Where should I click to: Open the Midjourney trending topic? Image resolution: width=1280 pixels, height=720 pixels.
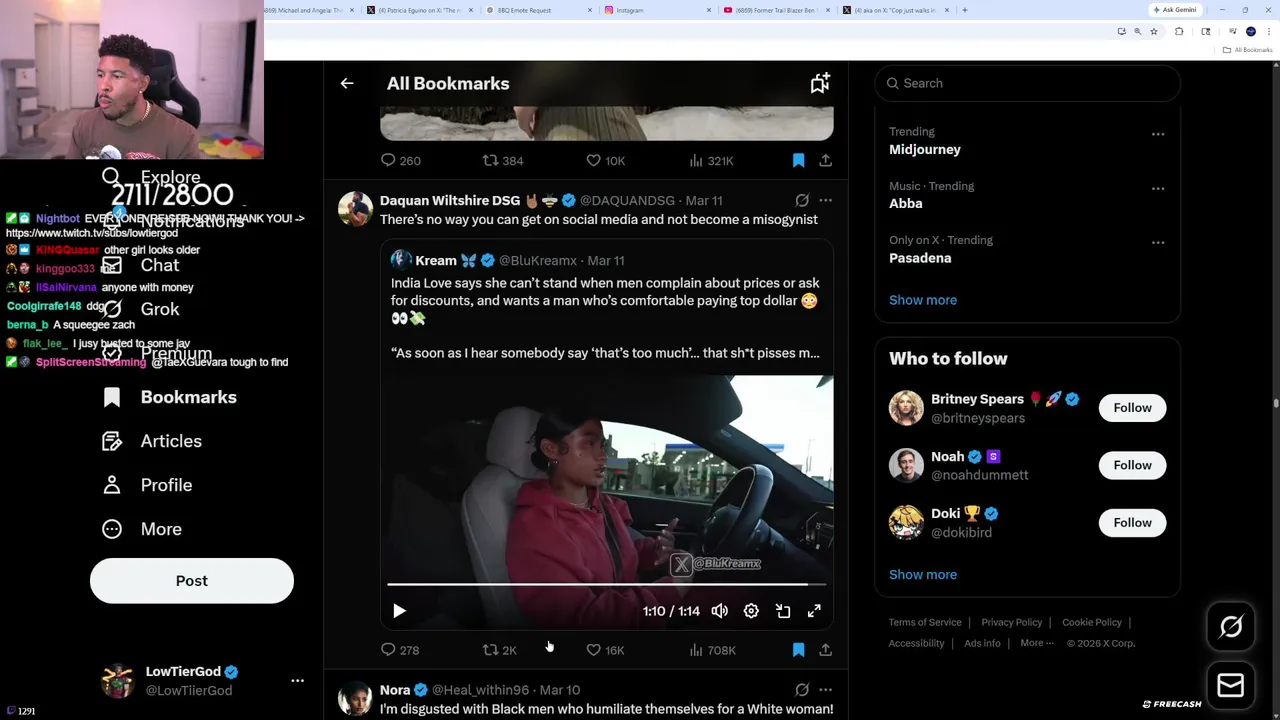pyautogui.click(x=924, y=149)
